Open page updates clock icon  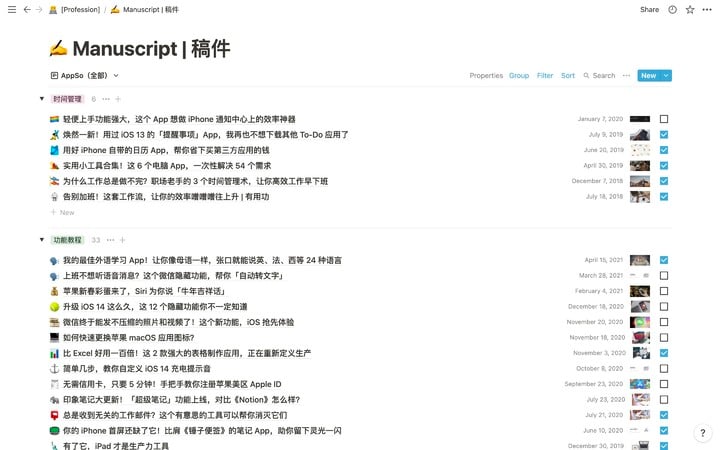click(x=672, y=10)
